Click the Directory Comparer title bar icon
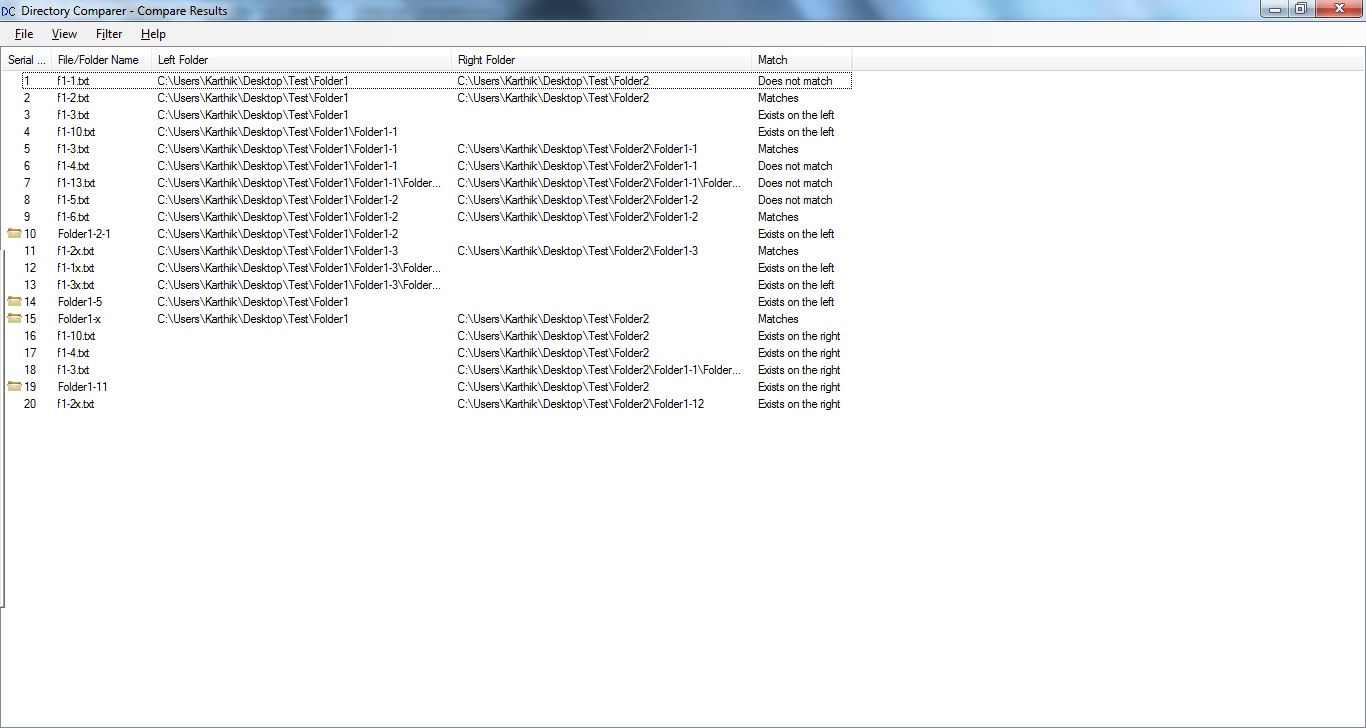The height and width of the screenshot is (728, 1366). 8,11
